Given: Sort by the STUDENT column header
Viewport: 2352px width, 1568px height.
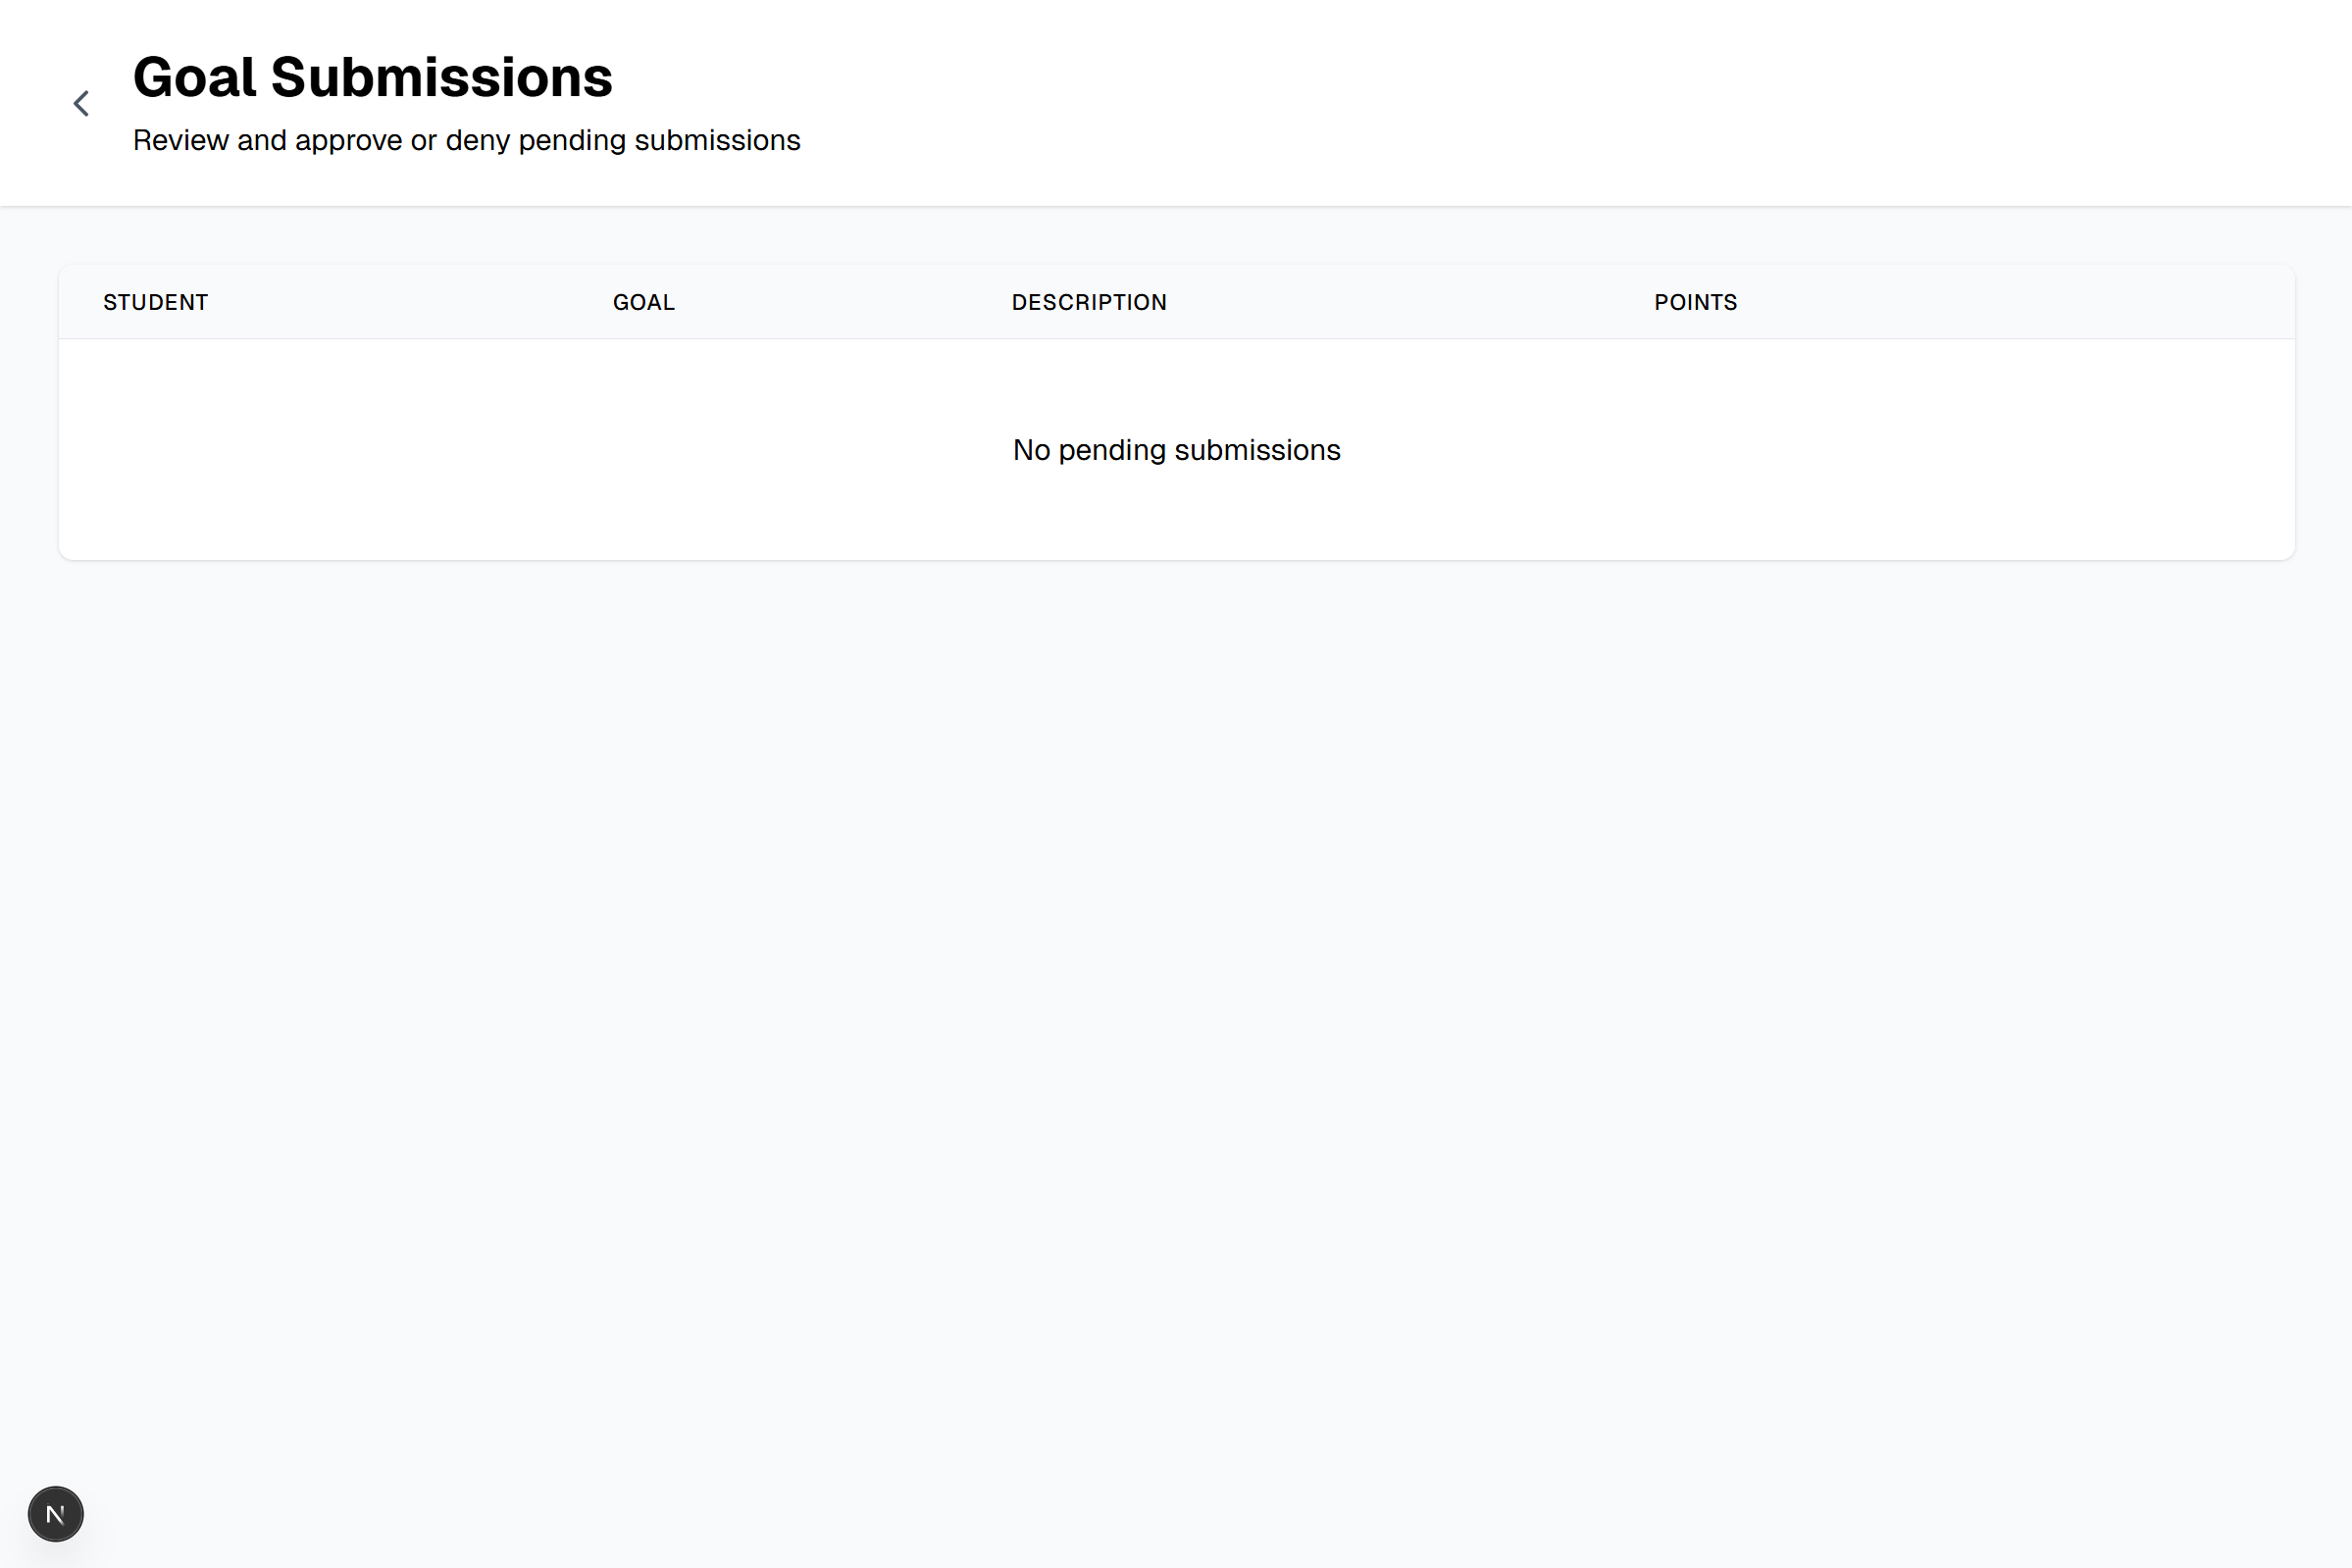Looking at the screenshot, I should pyautogui.click(x=155, y=301).
